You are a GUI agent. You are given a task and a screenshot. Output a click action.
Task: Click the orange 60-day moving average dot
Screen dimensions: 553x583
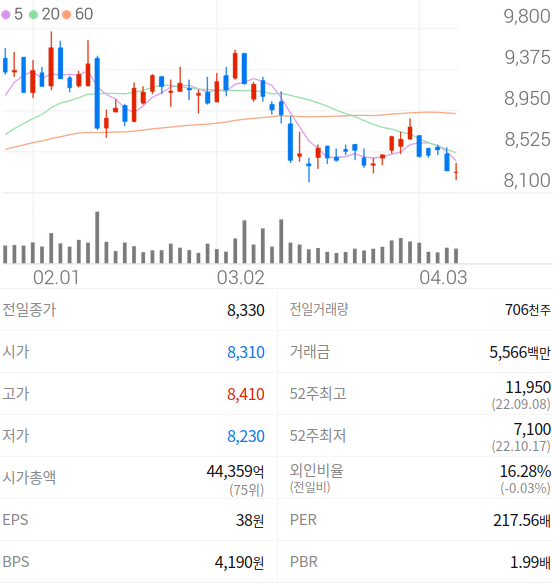tap(67, 15)
